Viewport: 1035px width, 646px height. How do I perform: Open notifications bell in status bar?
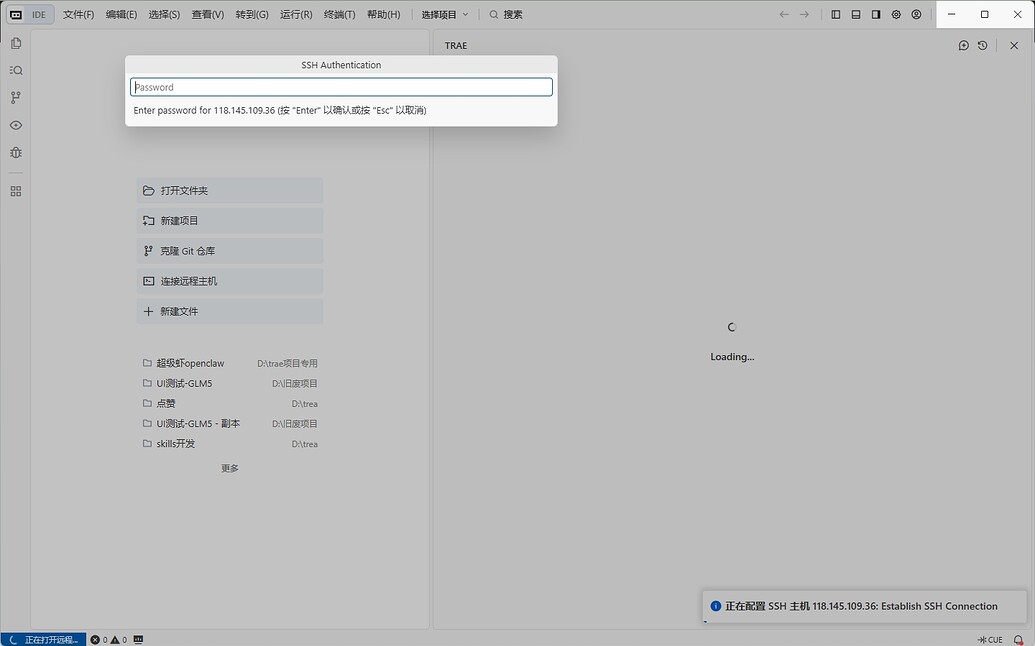click(x=1018, y=639)
